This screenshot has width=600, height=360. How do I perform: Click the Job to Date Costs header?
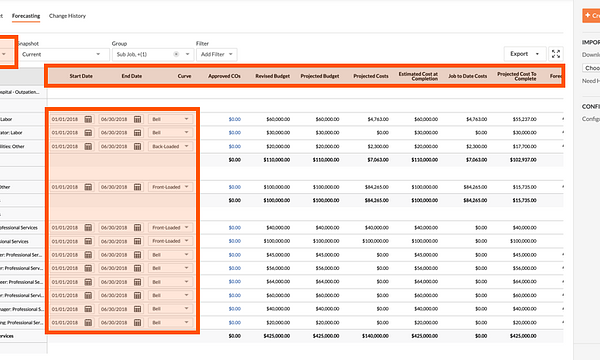(x=468, y=76)
